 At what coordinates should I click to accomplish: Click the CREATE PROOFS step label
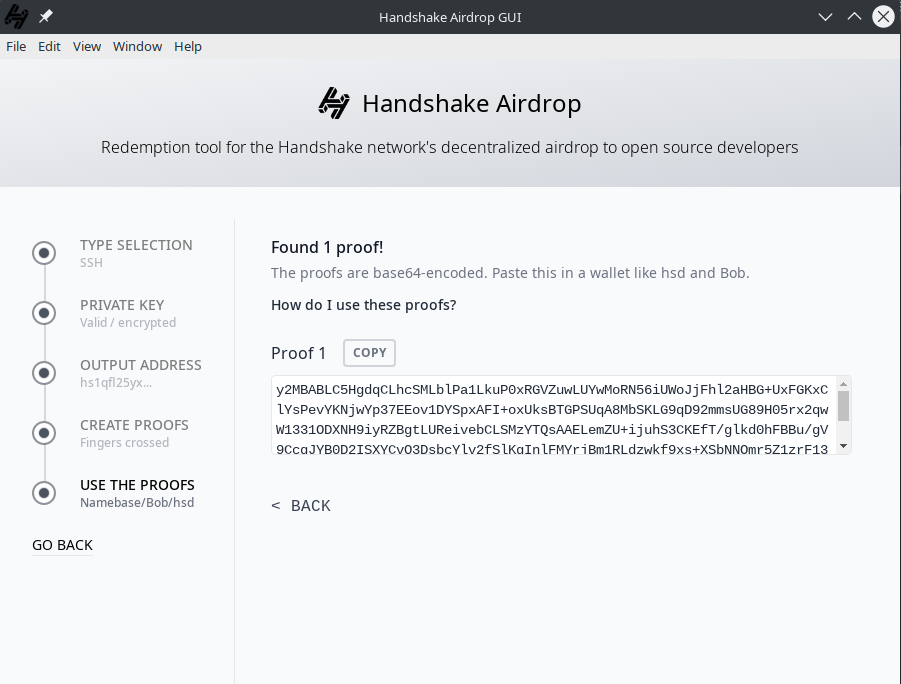pos(134,425)
